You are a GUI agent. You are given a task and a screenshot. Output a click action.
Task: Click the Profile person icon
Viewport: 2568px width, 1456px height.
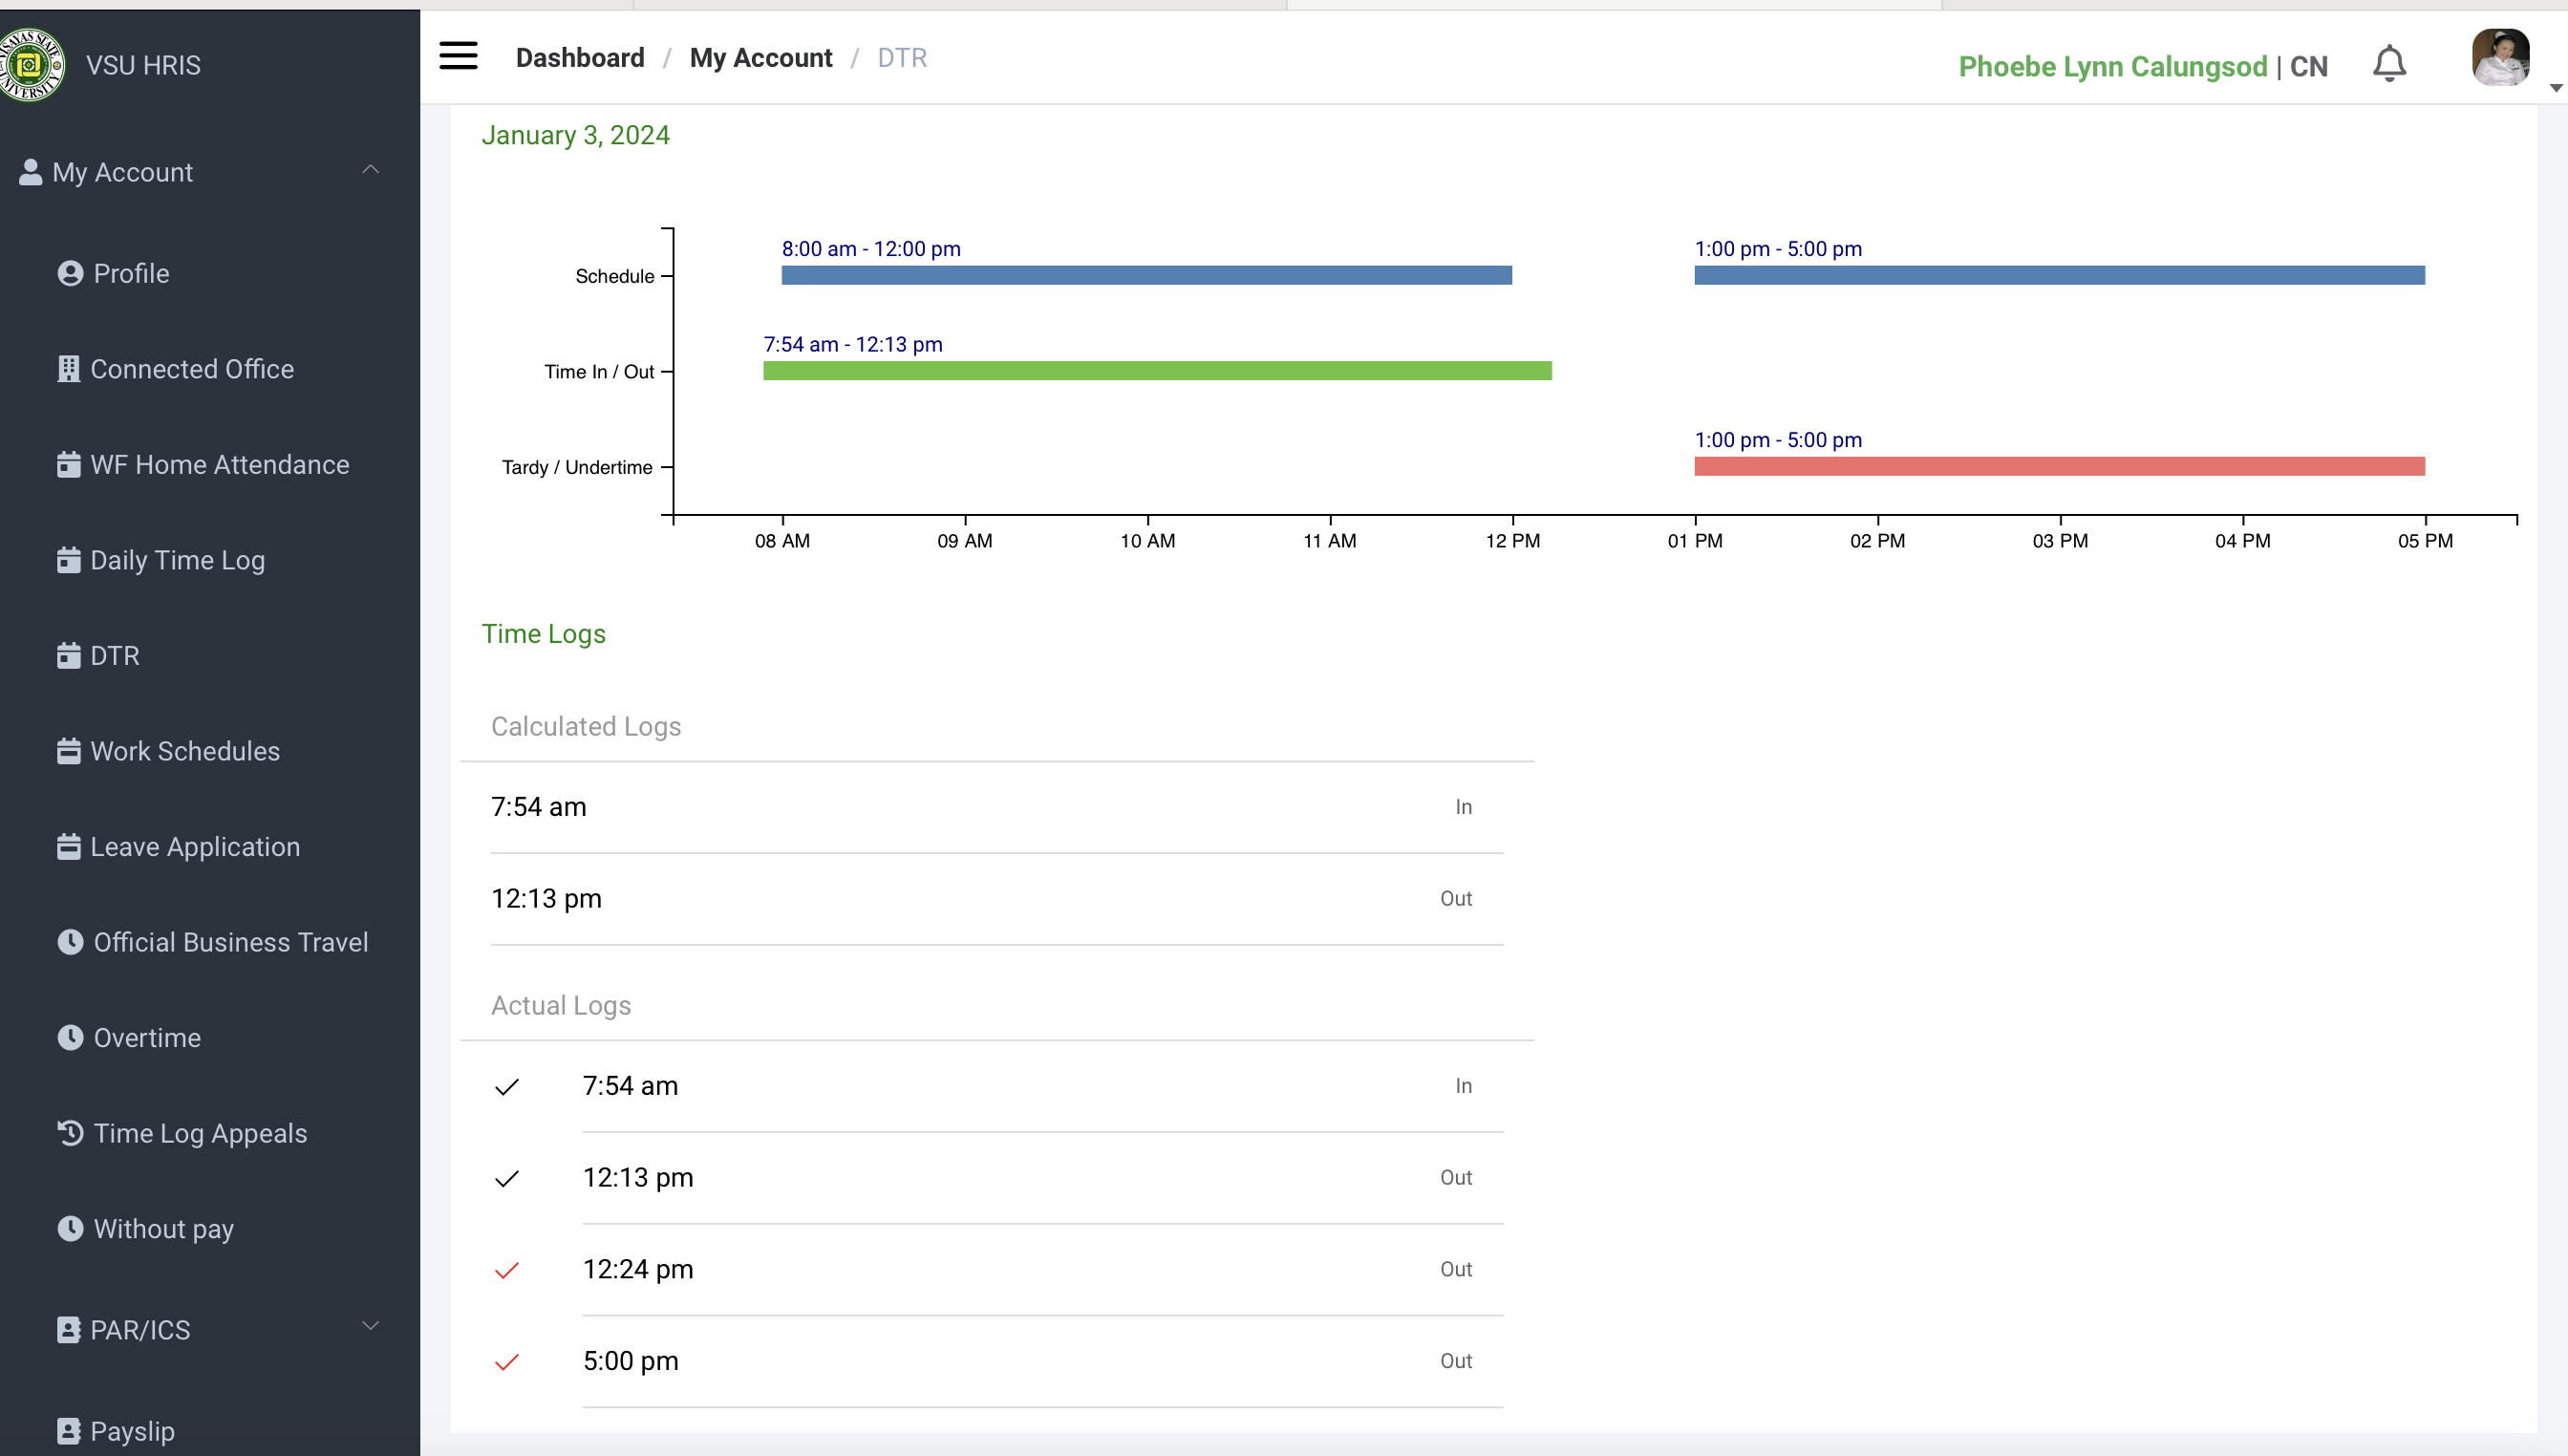click(x=70, y=273)
